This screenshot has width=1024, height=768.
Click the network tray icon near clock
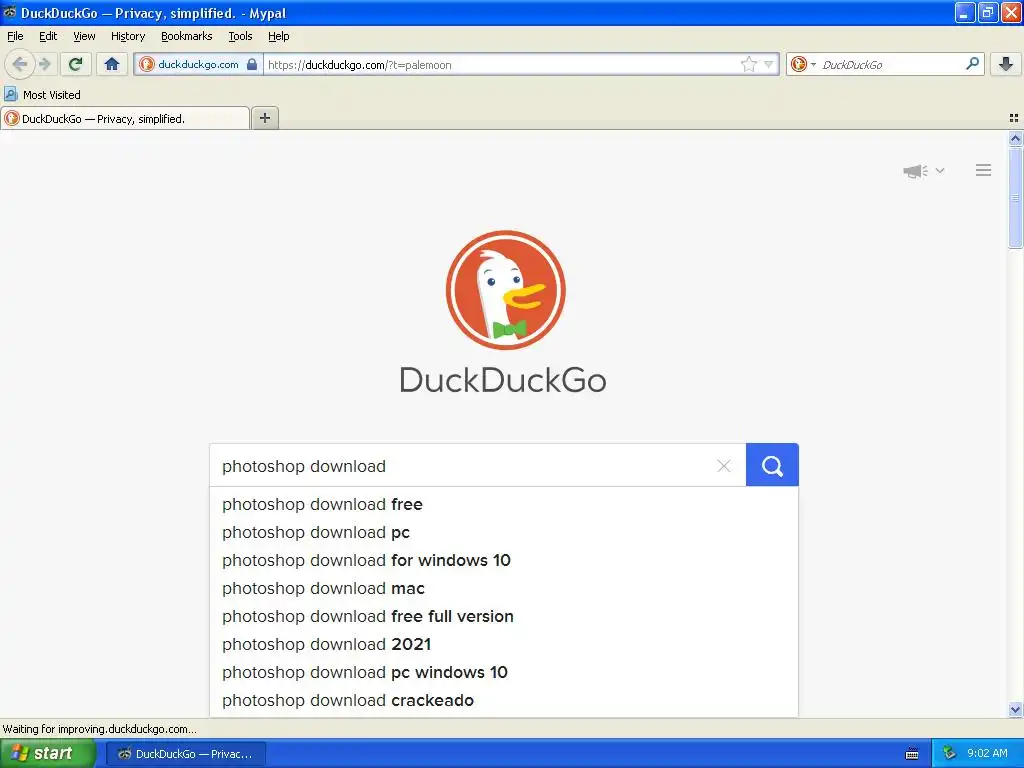950,754
